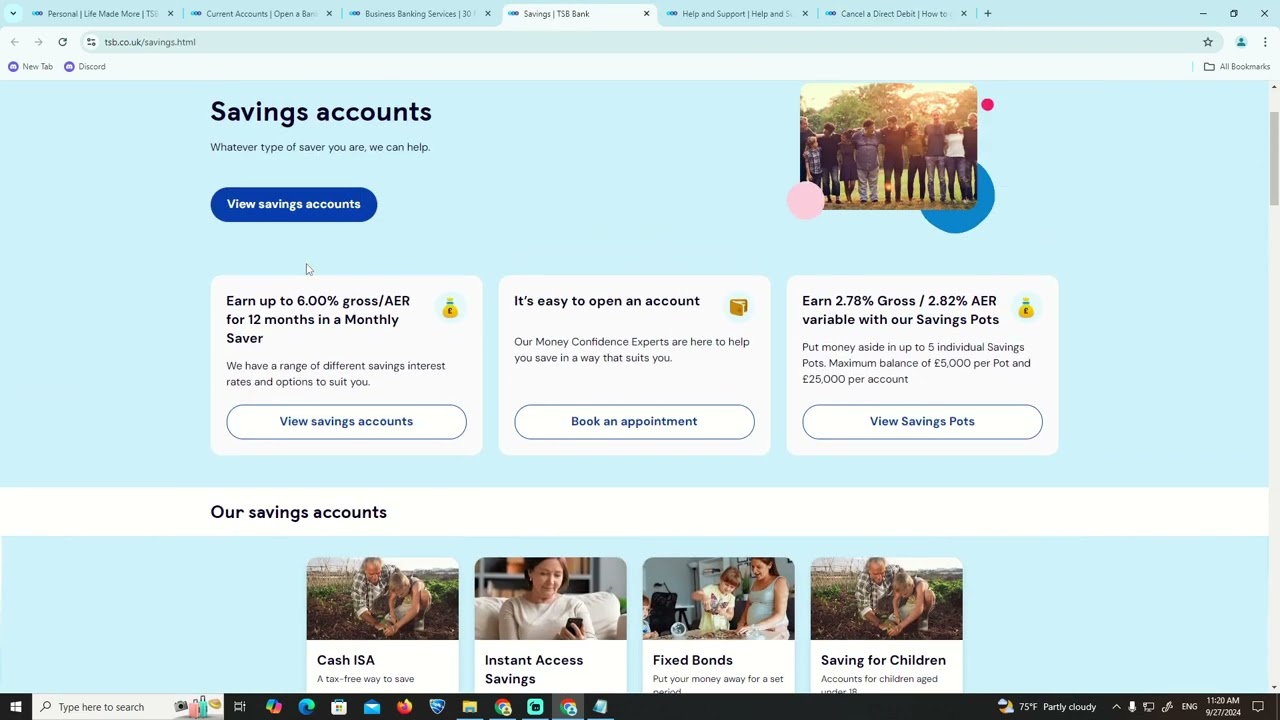Open the Discord bookmark
This screenshot has height=720, width=1280.
(84, 66)
